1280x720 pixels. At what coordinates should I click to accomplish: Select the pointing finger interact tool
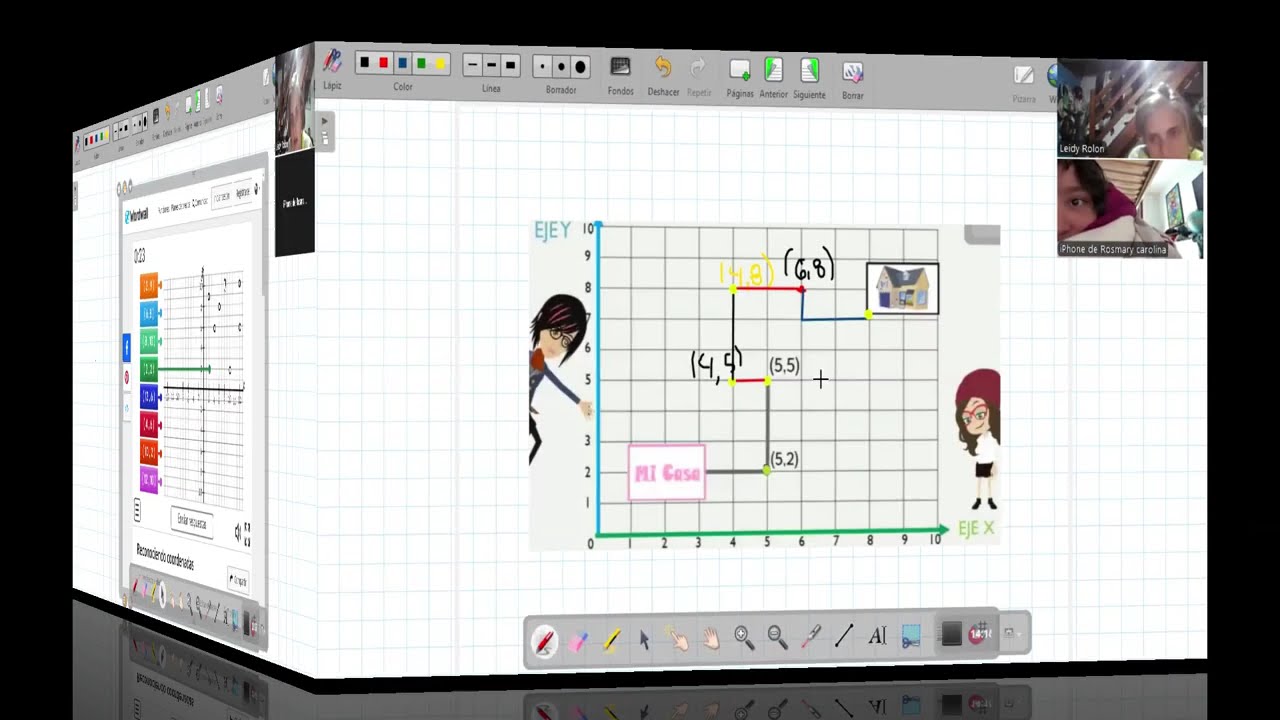(x=679, y=638)
